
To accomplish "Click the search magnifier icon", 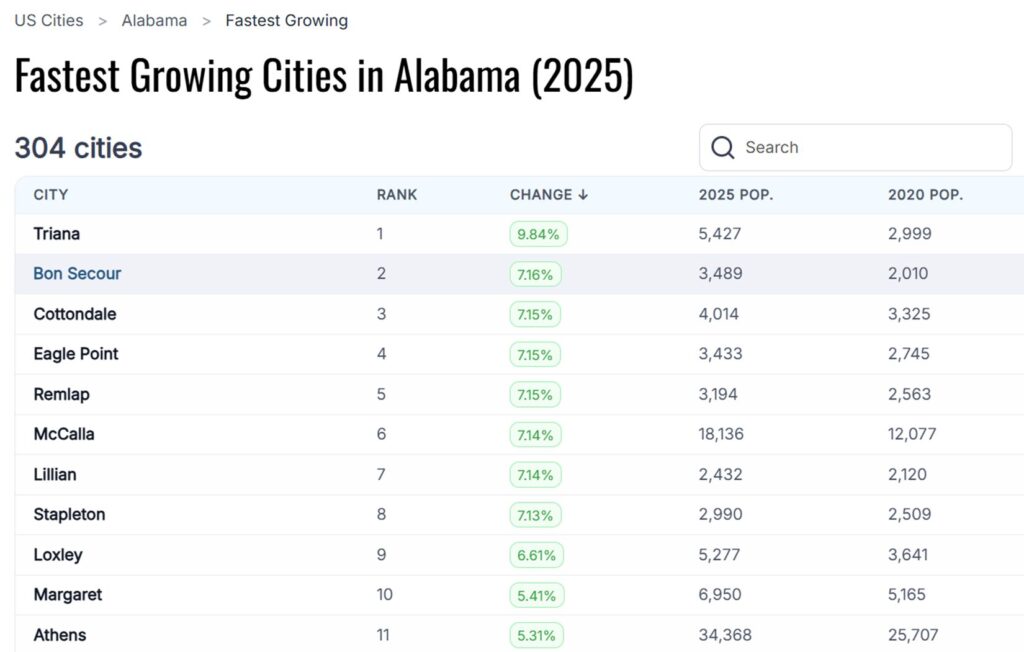I will 723,148.
